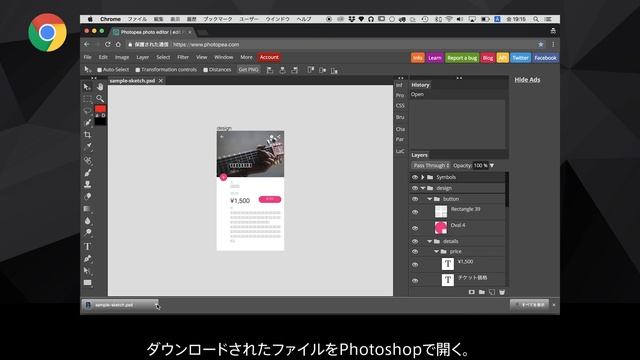
Task: Add a raster mask to the layer
Action: point(471,292)
